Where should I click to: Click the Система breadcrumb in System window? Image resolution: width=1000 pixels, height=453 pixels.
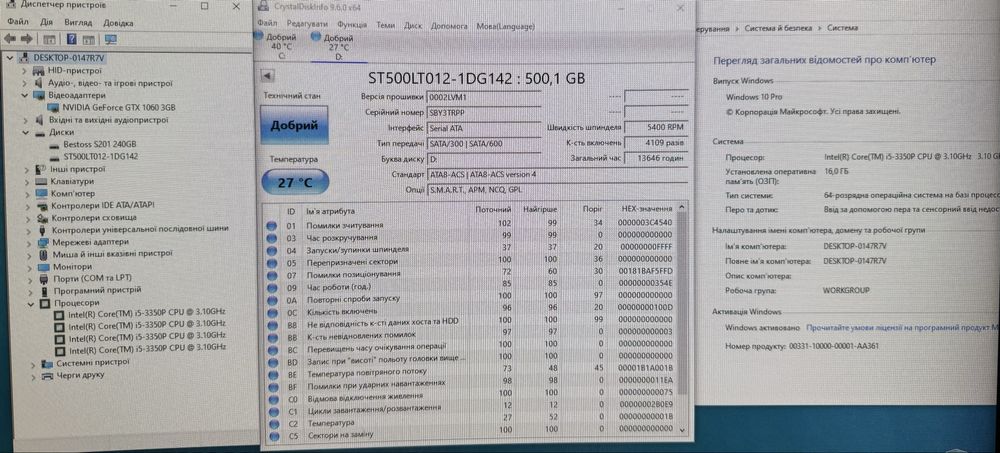coord(842,28)
